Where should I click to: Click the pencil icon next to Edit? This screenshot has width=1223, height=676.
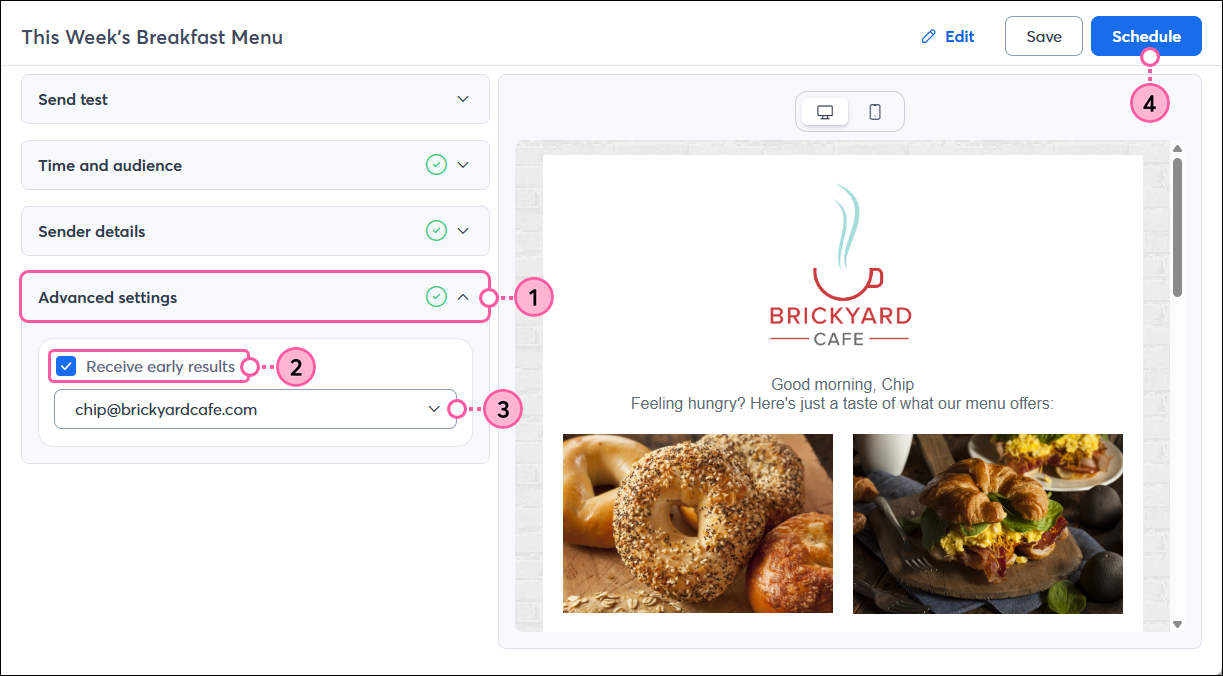929,37
